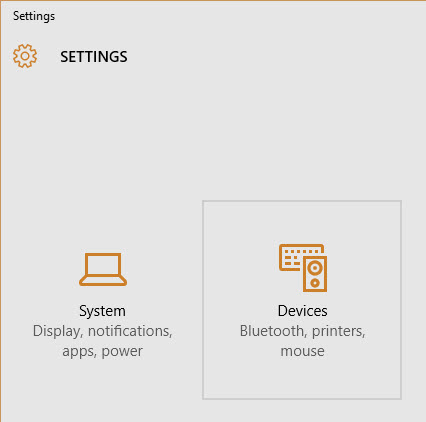Click the Settings window title text
The height and width of the screenshot is (422, 426).
34,16
